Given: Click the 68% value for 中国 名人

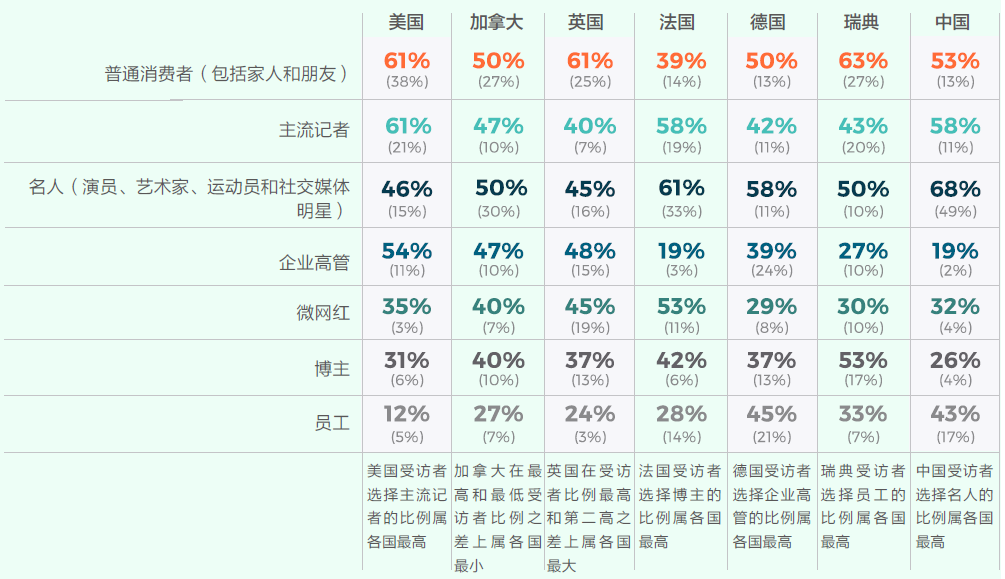Looking at the screenshot, I should pos(955,189).
